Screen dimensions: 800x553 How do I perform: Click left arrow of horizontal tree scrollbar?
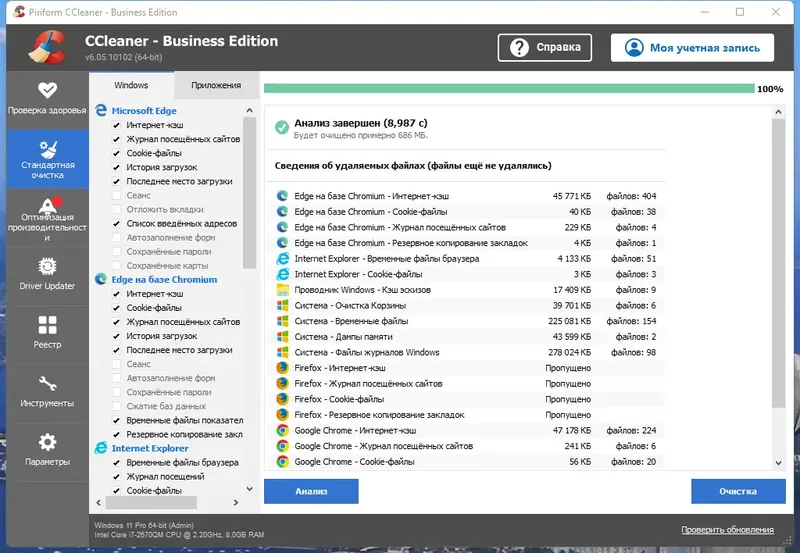coord(98,502)
